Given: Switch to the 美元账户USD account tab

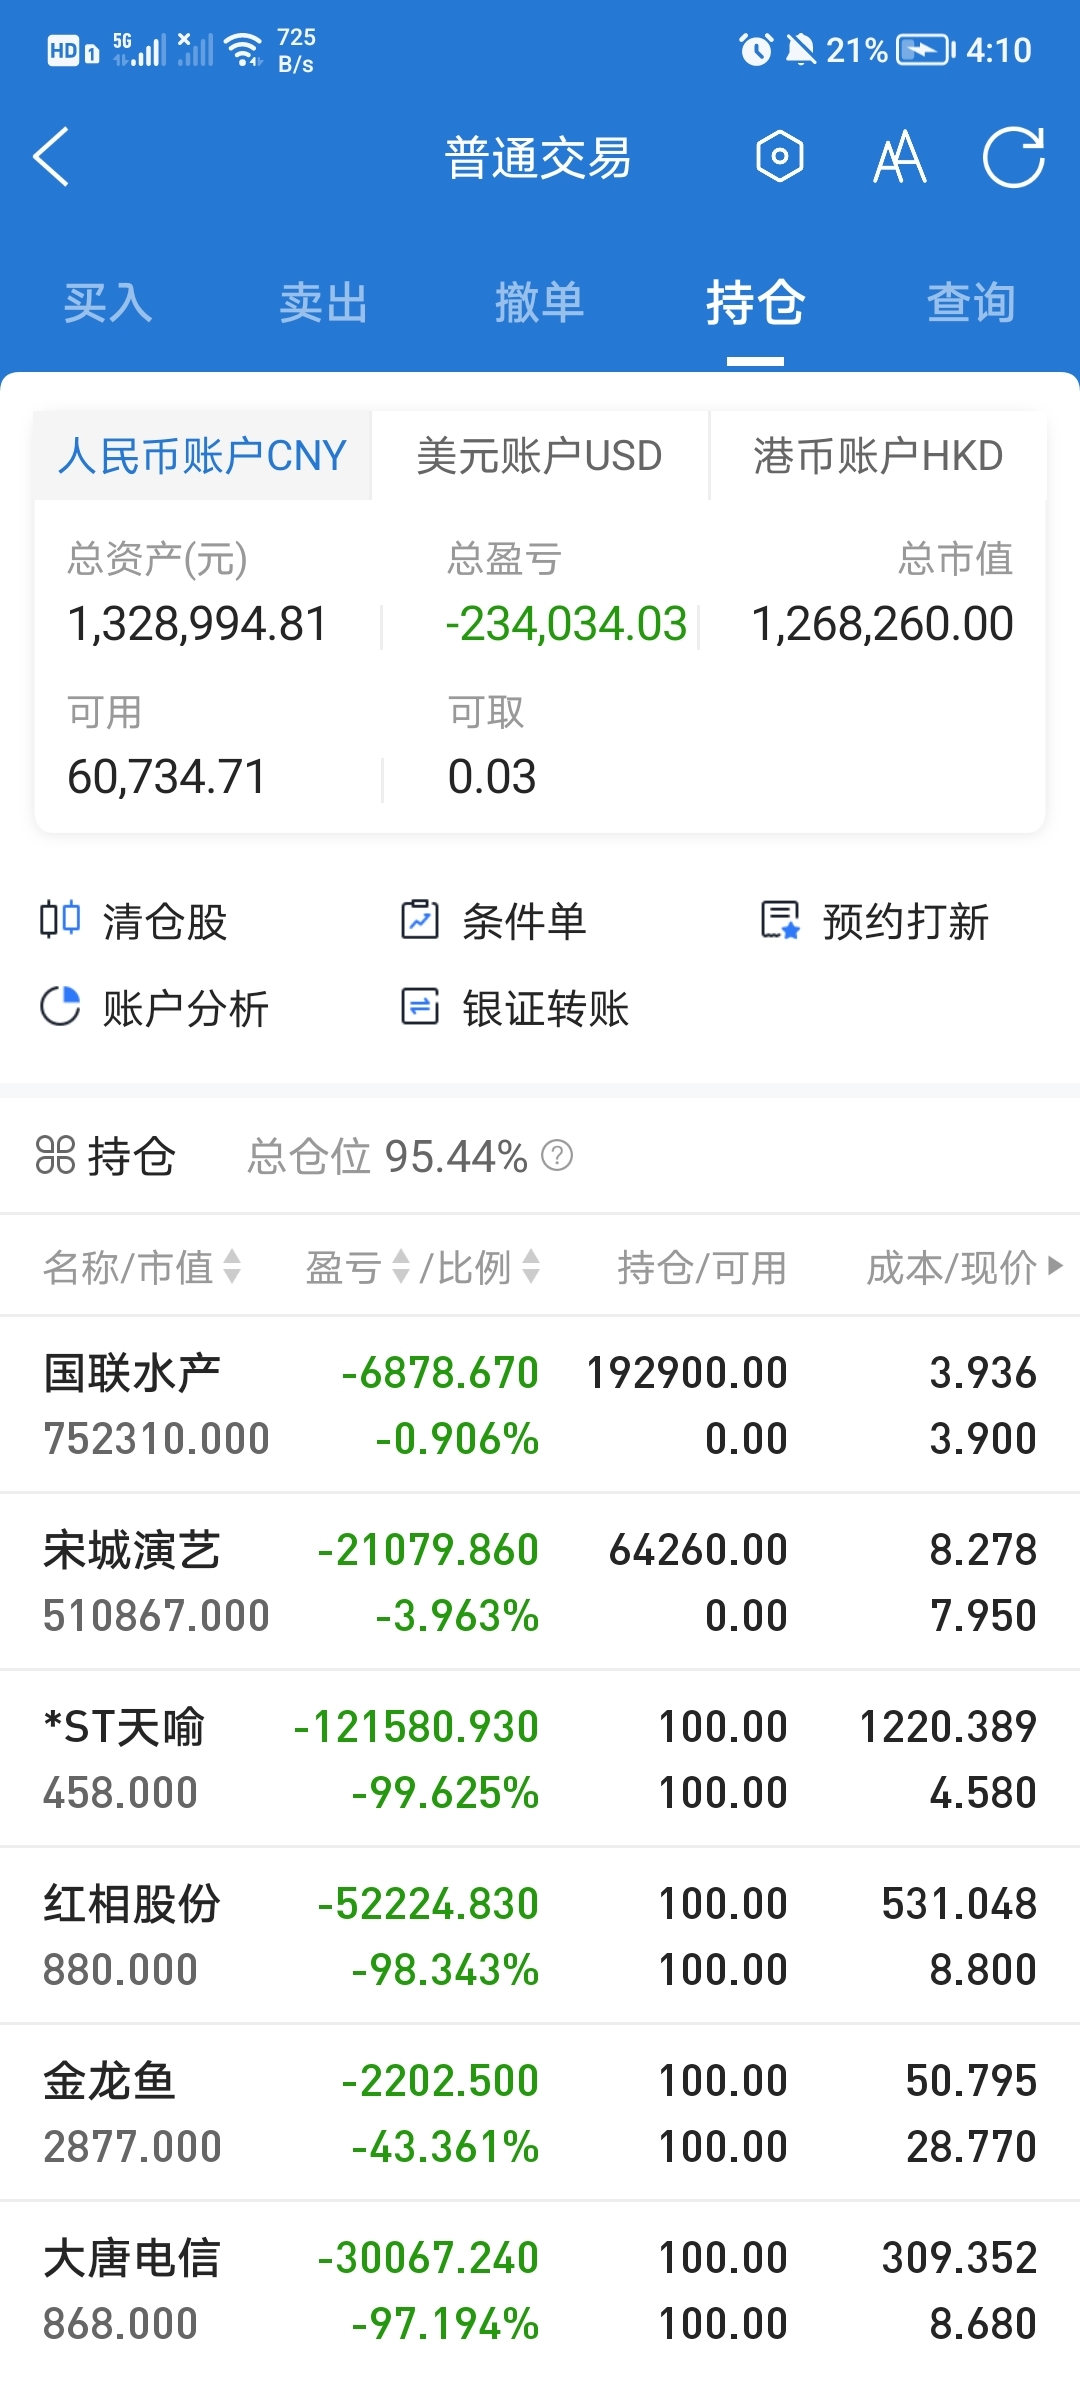Looking at the screenshot, I should point(540,456).
